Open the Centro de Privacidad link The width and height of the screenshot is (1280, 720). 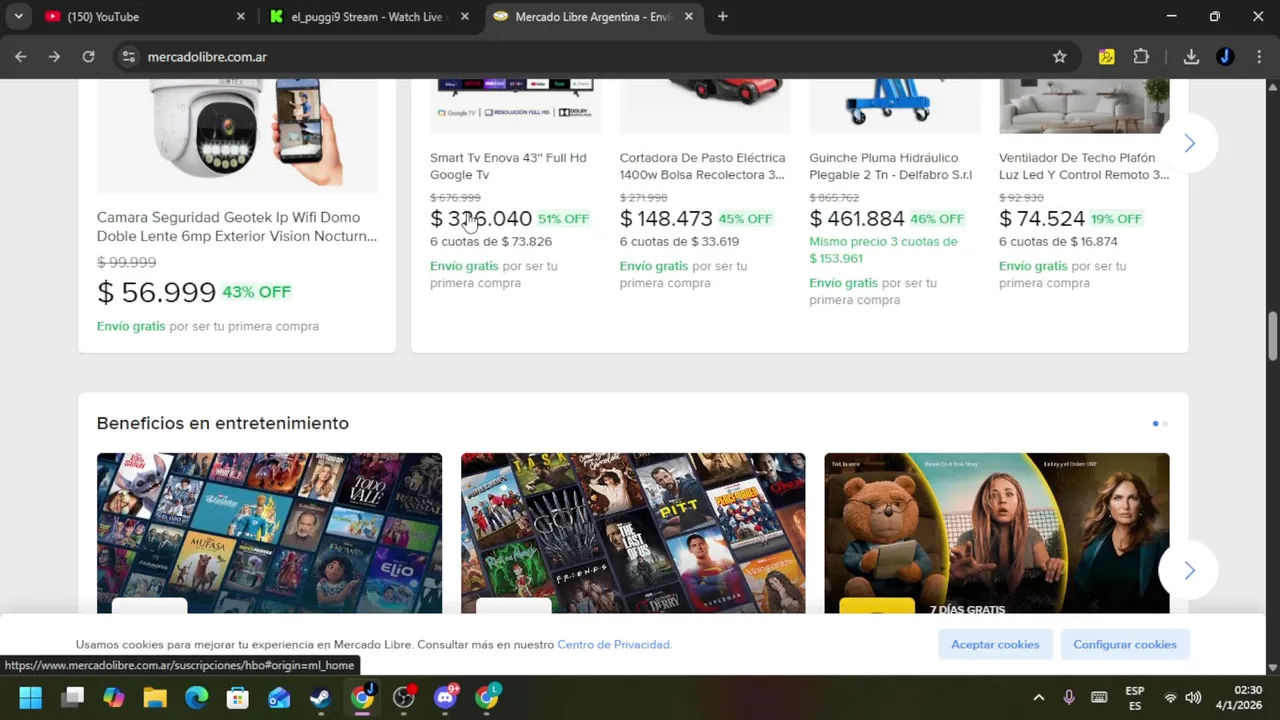[x=613, y=645]
